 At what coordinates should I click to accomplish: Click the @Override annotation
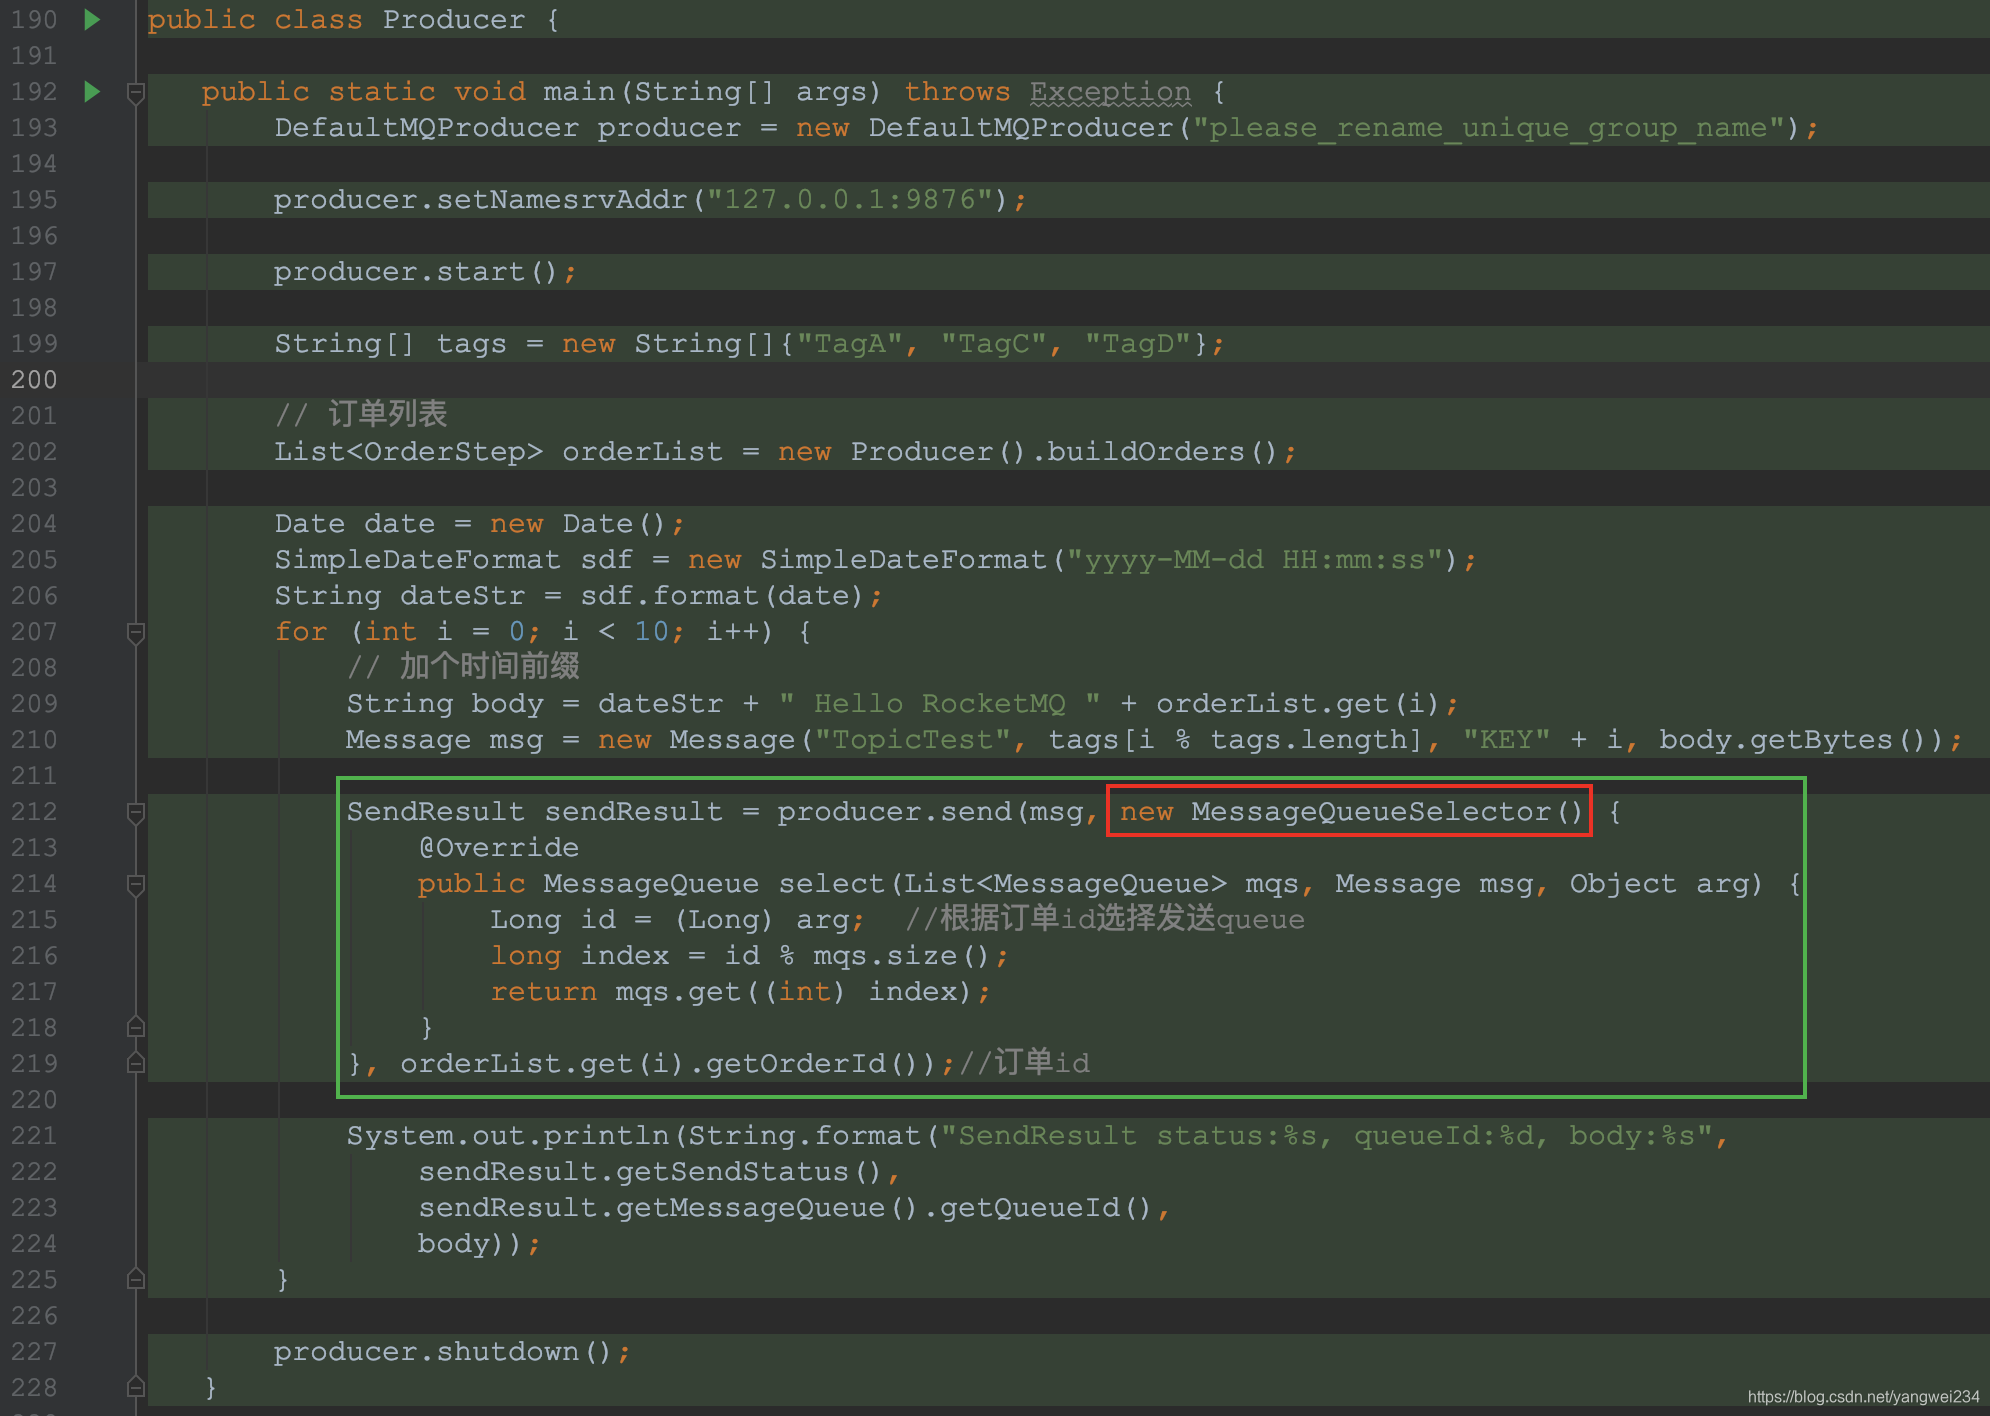point(498,848)
